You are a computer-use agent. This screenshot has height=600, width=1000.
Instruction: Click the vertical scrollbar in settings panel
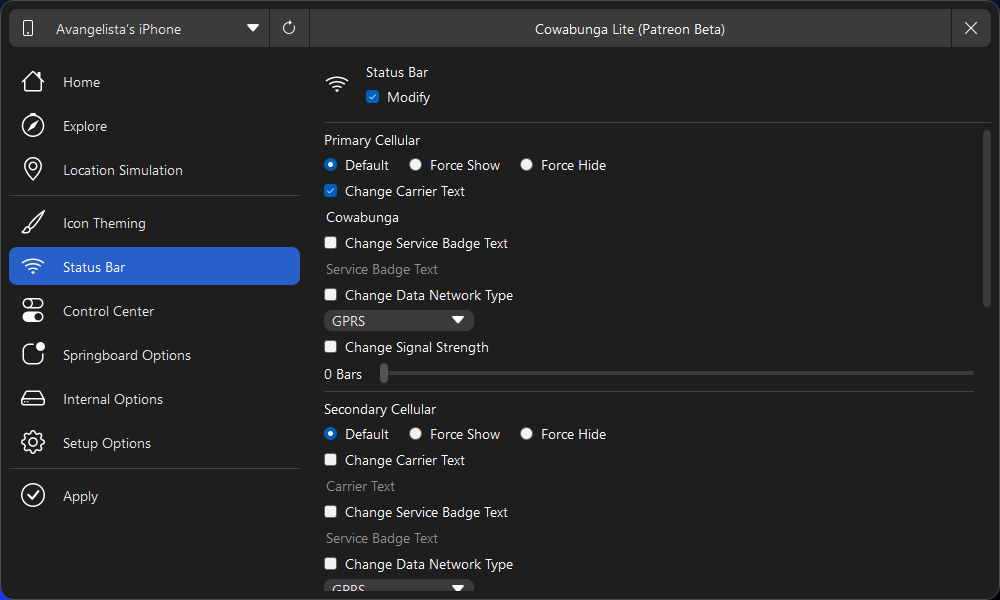987,219
